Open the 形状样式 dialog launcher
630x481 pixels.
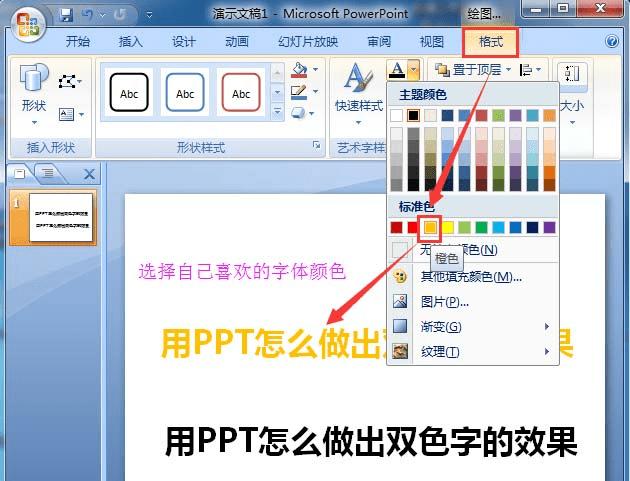pos(316,145)
